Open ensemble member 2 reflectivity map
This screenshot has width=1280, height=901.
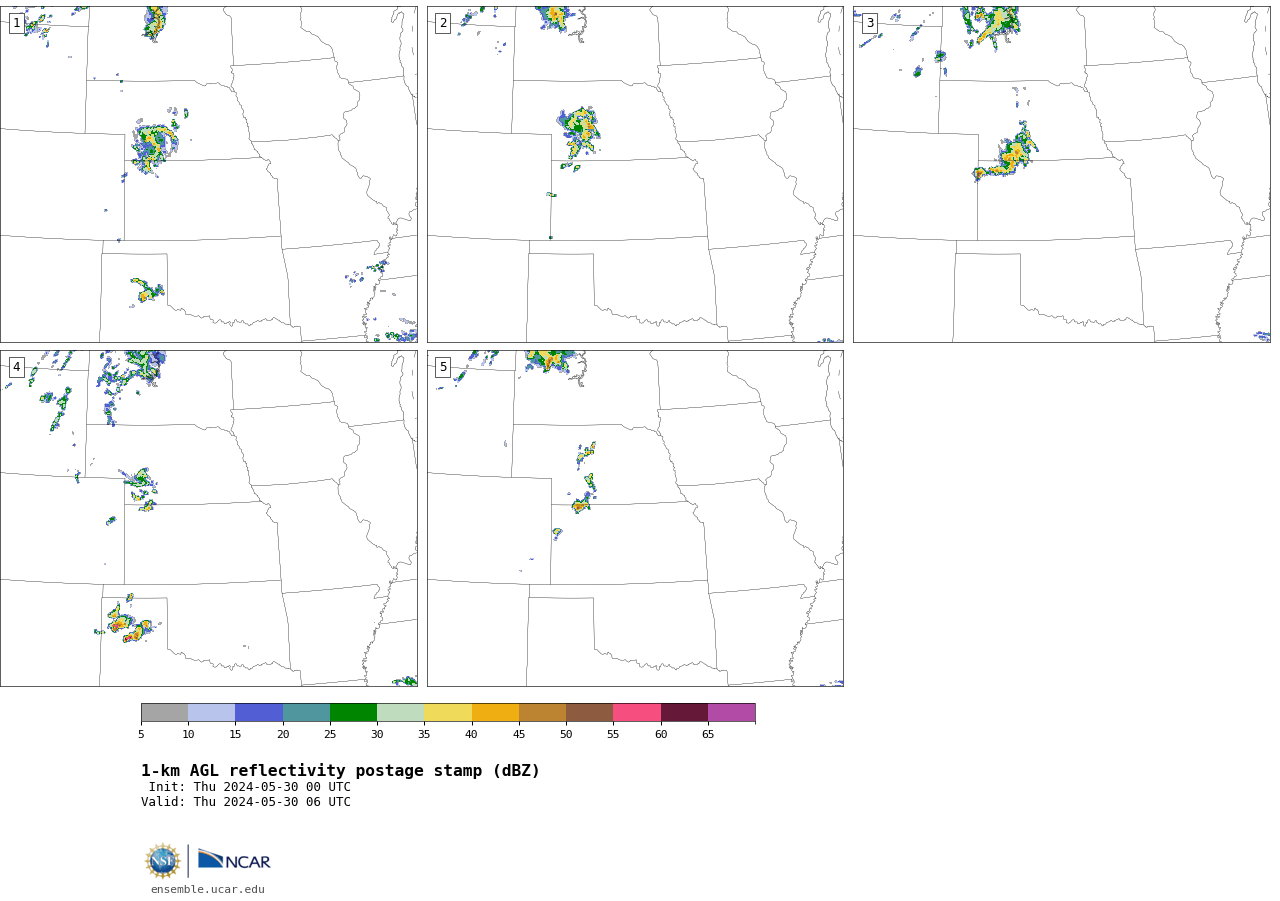click(x=635, y=175)
